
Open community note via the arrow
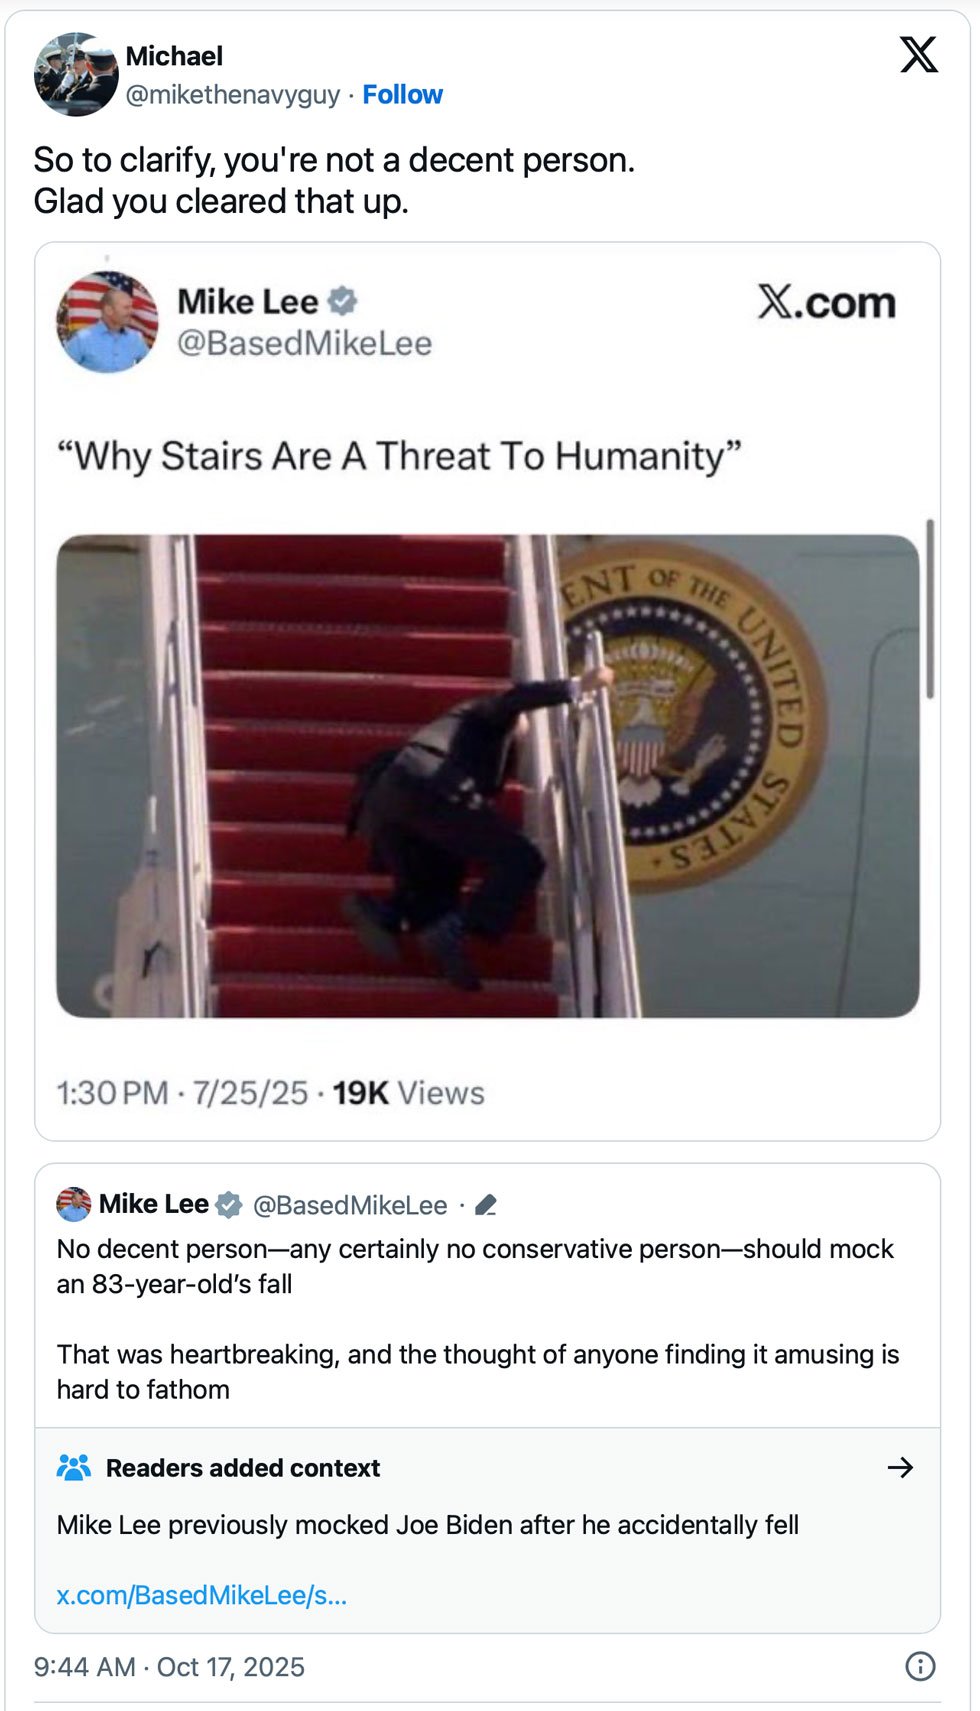tap(900, 1467)
